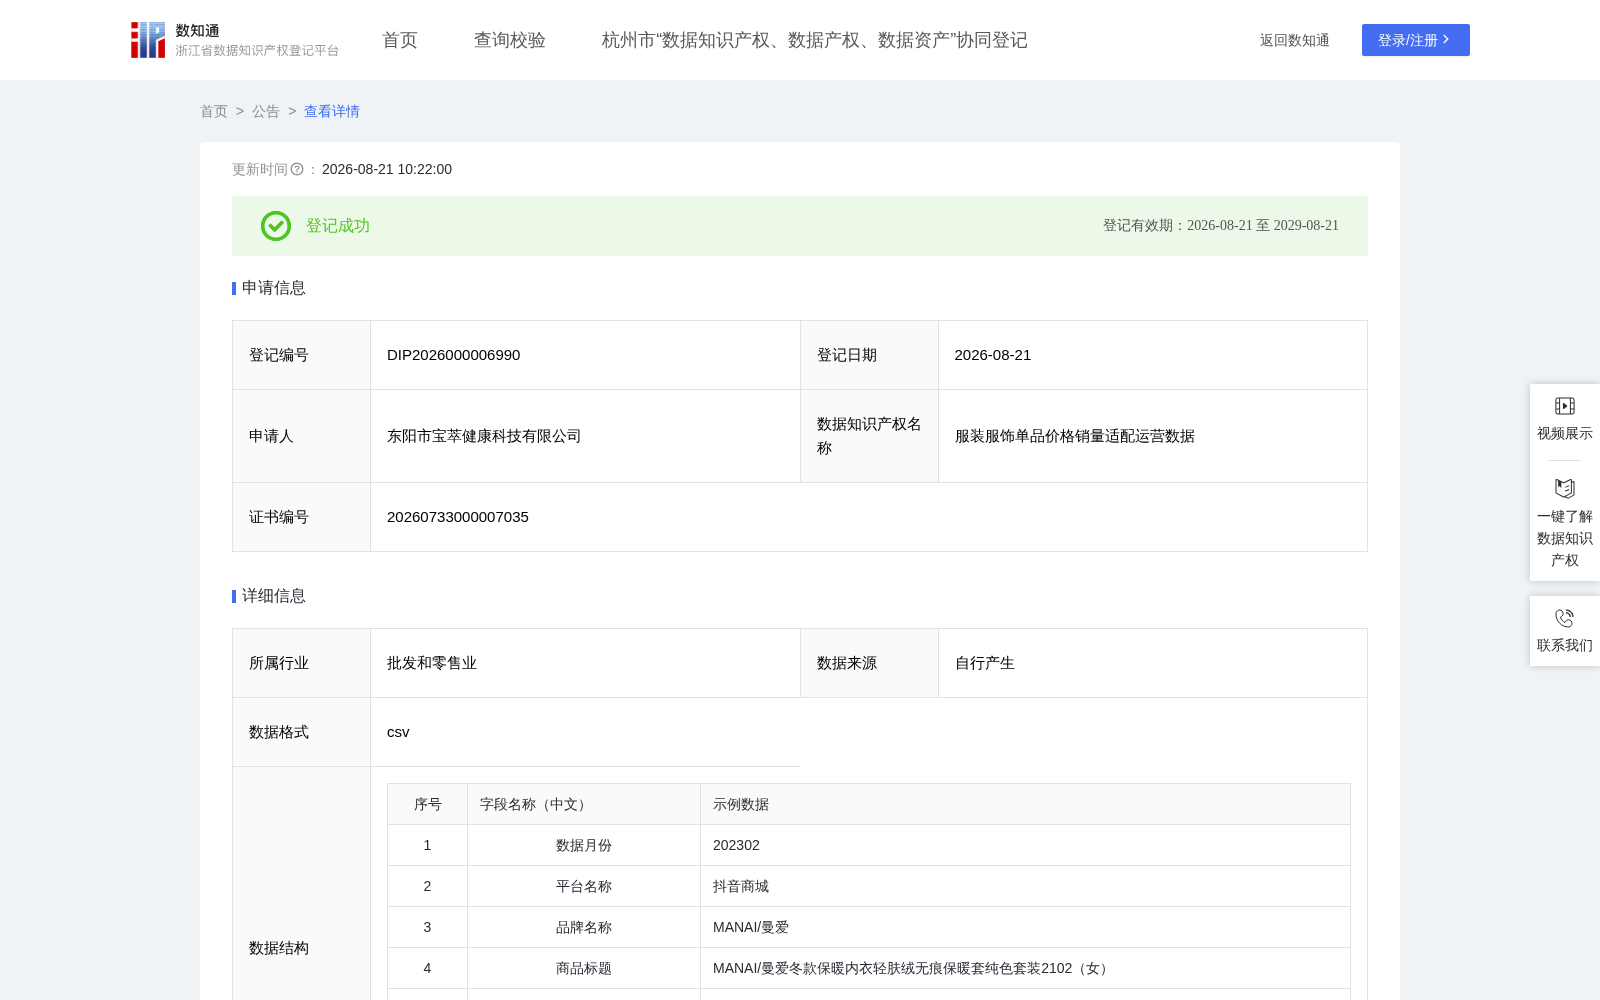
Task: Click registration number DIP2026000006990
Action: pyautogui.click(x=454, y=355)
